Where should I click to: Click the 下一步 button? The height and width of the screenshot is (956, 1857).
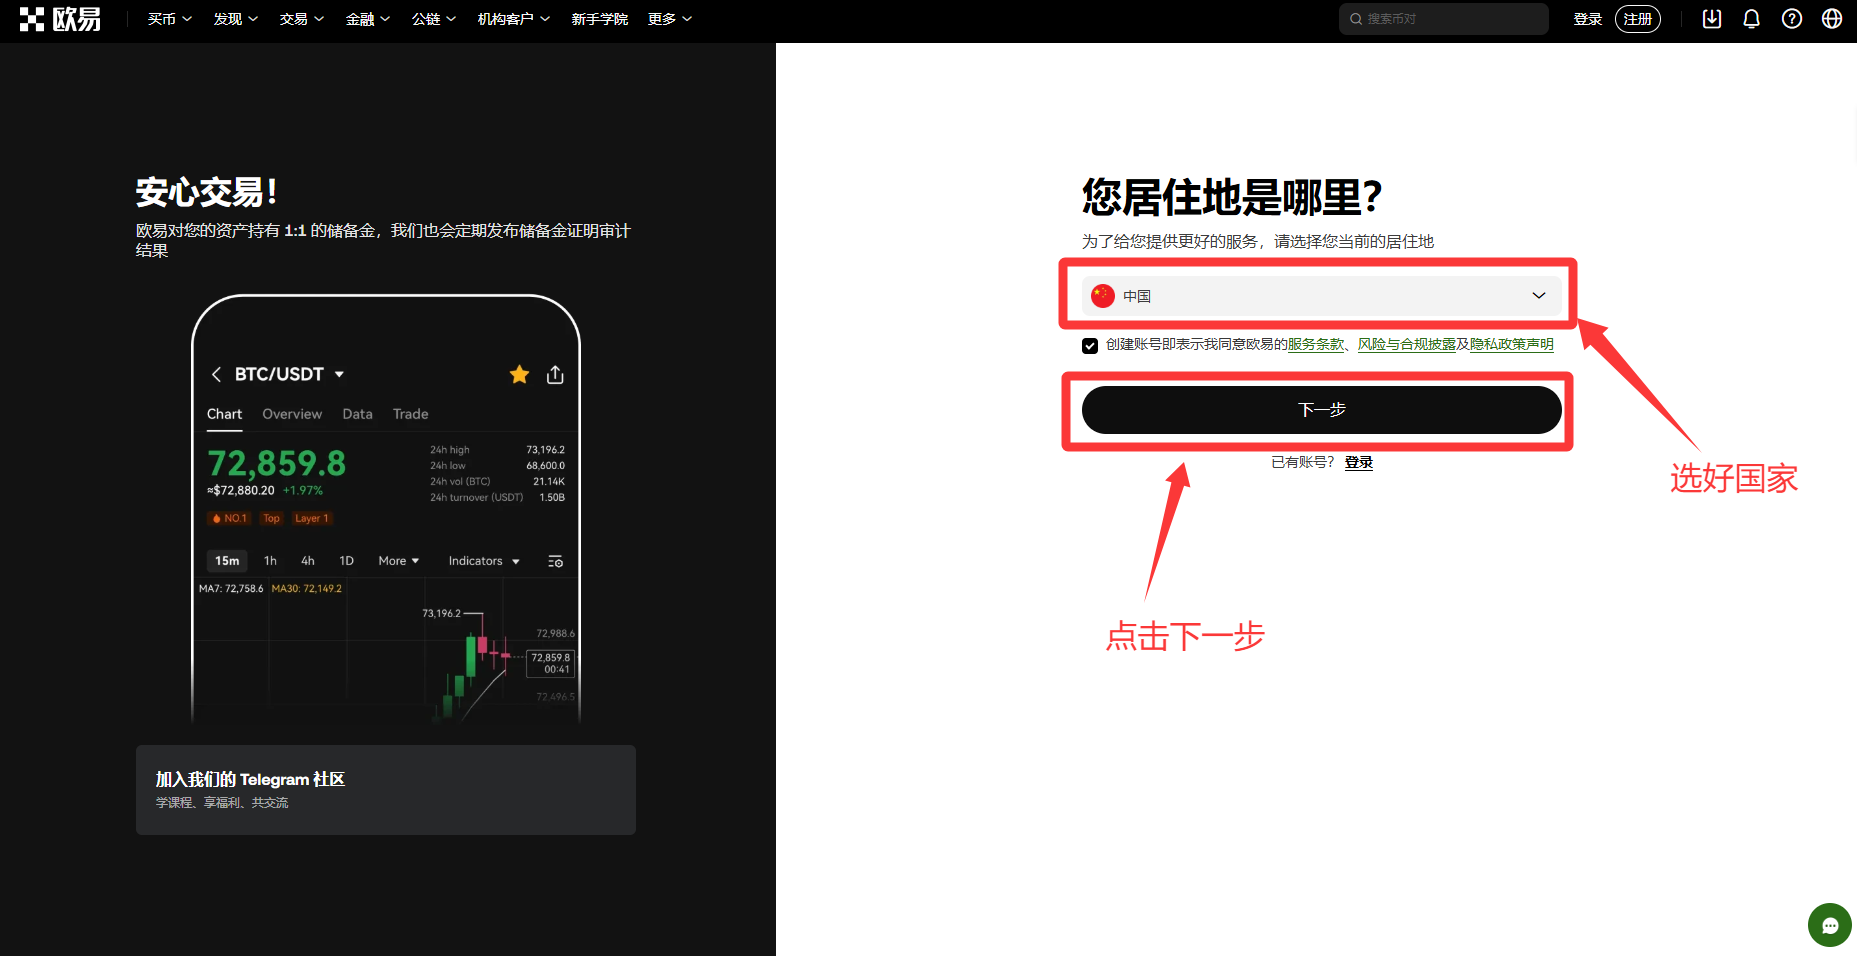pyautogui.click(x=1321, y=410)
